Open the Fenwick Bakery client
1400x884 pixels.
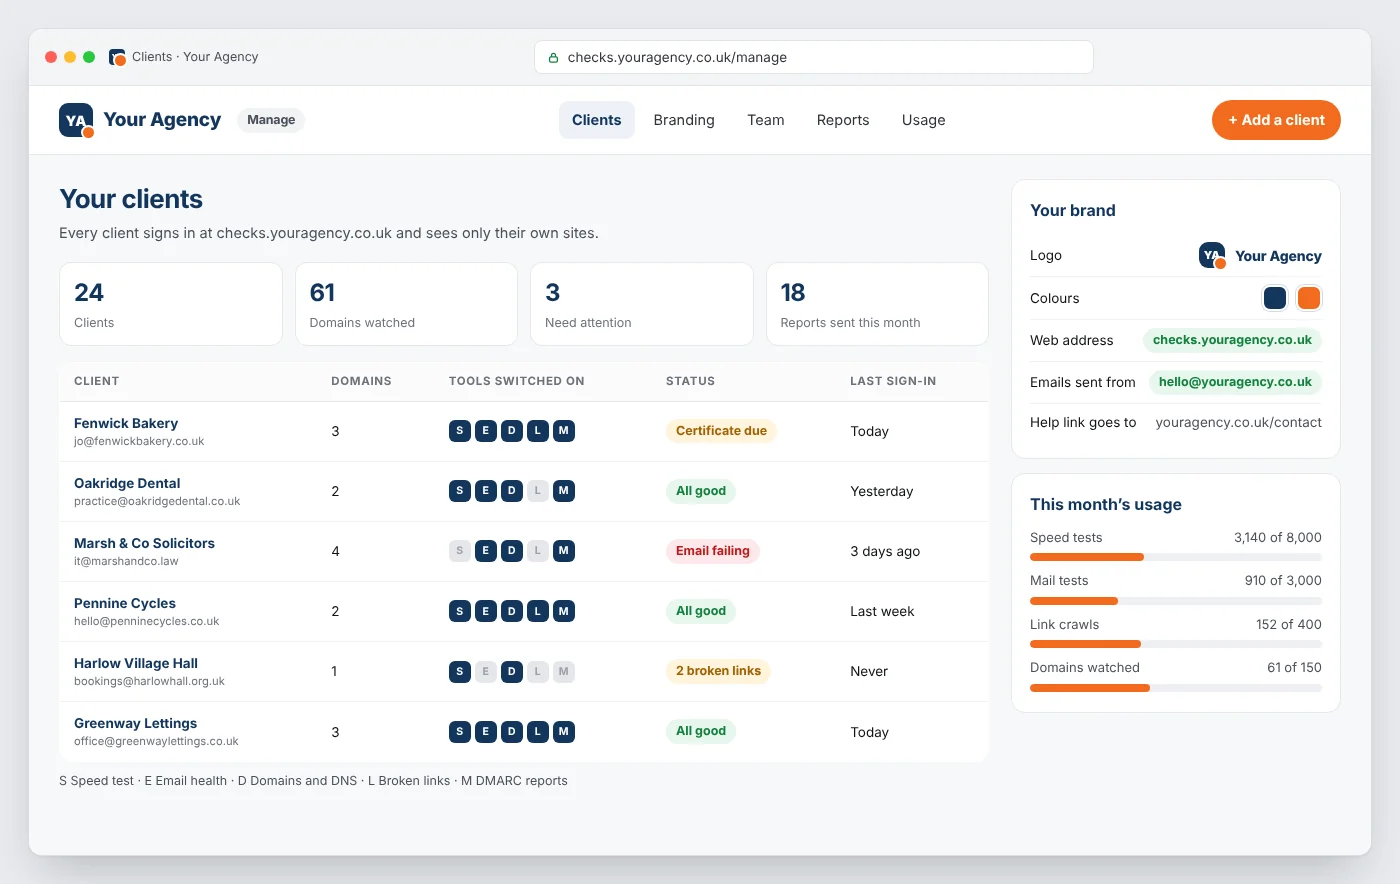(x=126, y=423)
